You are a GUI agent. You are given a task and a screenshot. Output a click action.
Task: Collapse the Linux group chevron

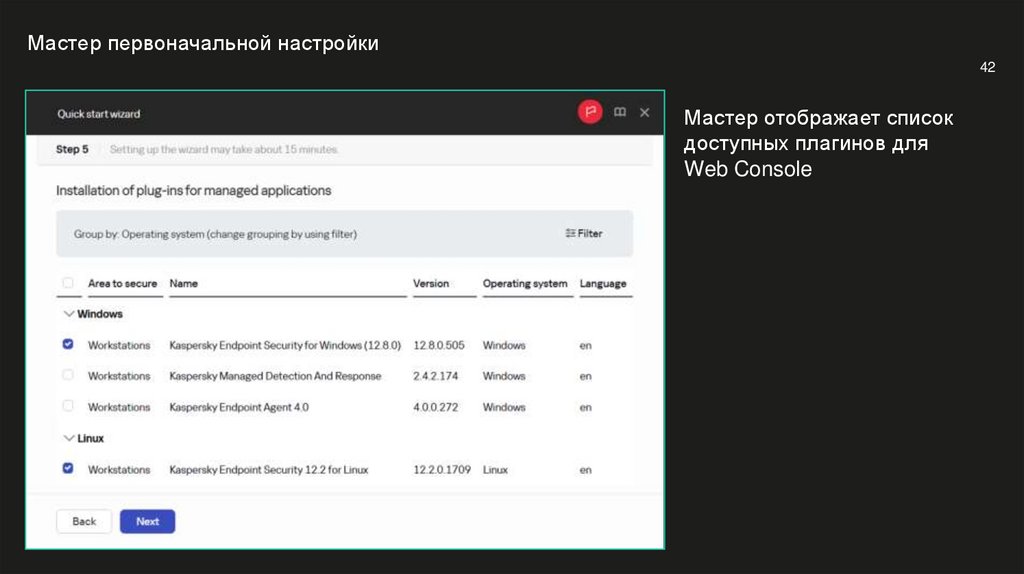68,438
